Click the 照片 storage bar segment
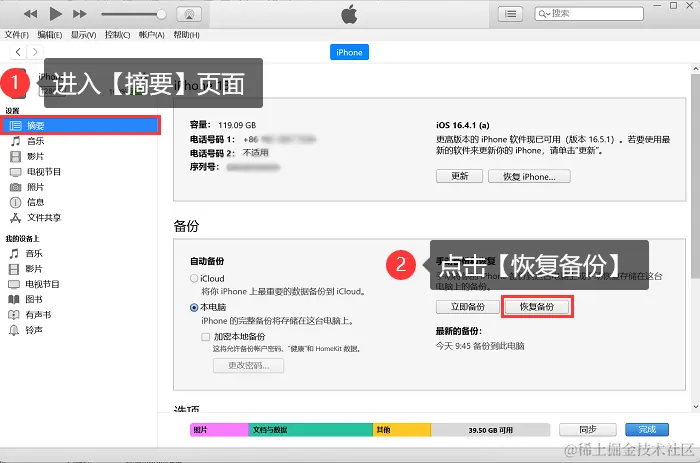 pos(219,430)
